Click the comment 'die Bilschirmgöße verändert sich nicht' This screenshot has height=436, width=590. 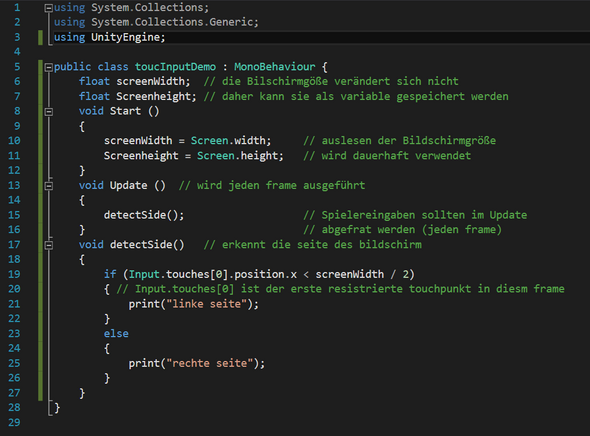pyautogui.click(x=340, y=82)
